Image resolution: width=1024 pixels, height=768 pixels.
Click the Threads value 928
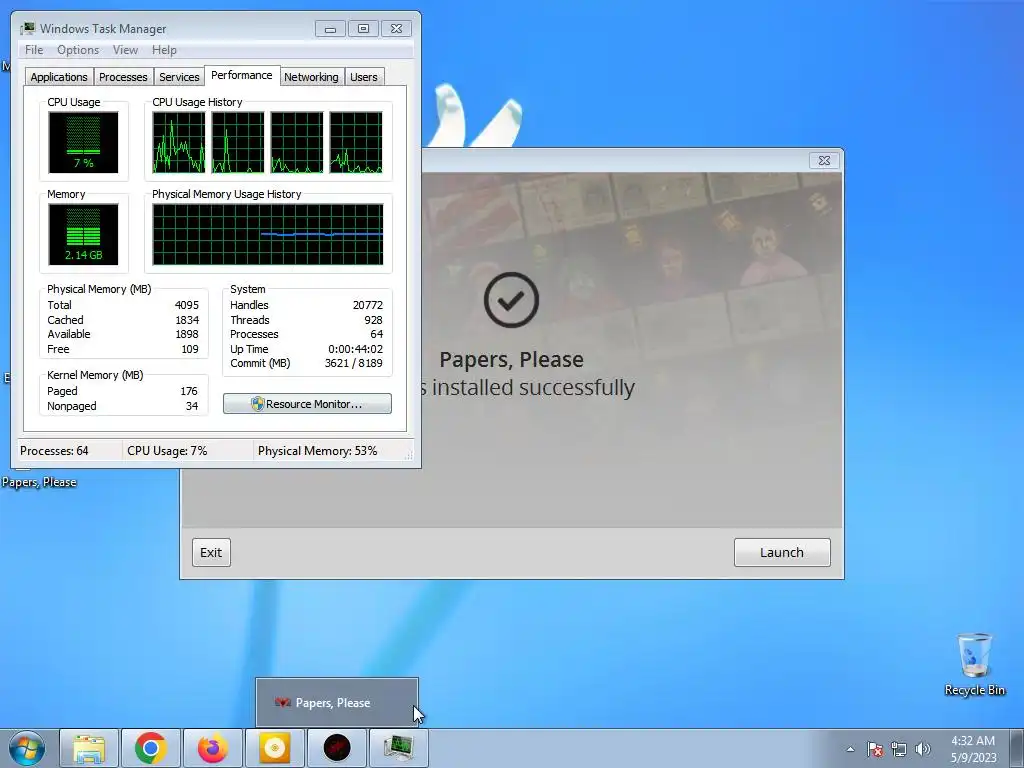(374, 320)
